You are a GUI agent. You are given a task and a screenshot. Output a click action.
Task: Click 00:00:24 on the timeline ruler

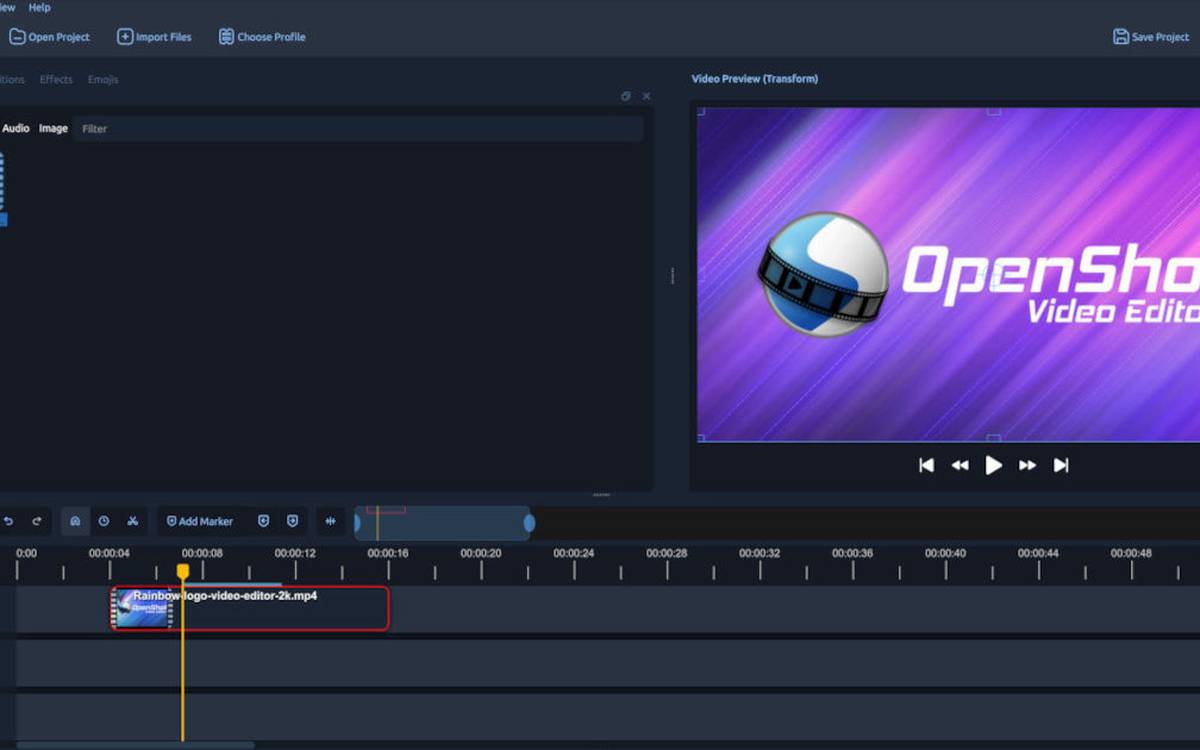(x=574, y=553)
